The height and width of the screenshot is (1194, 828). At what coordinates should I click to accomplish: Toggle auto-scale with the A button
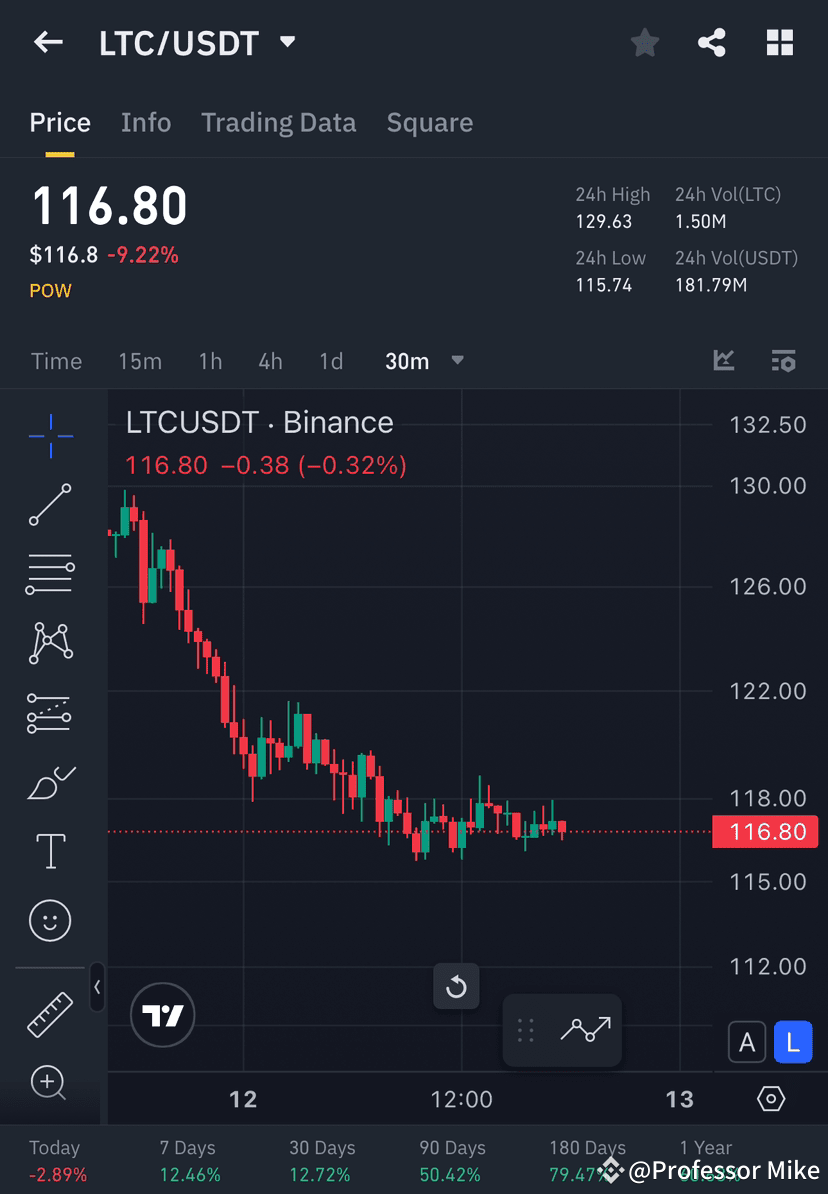[x=747, y=1042]
